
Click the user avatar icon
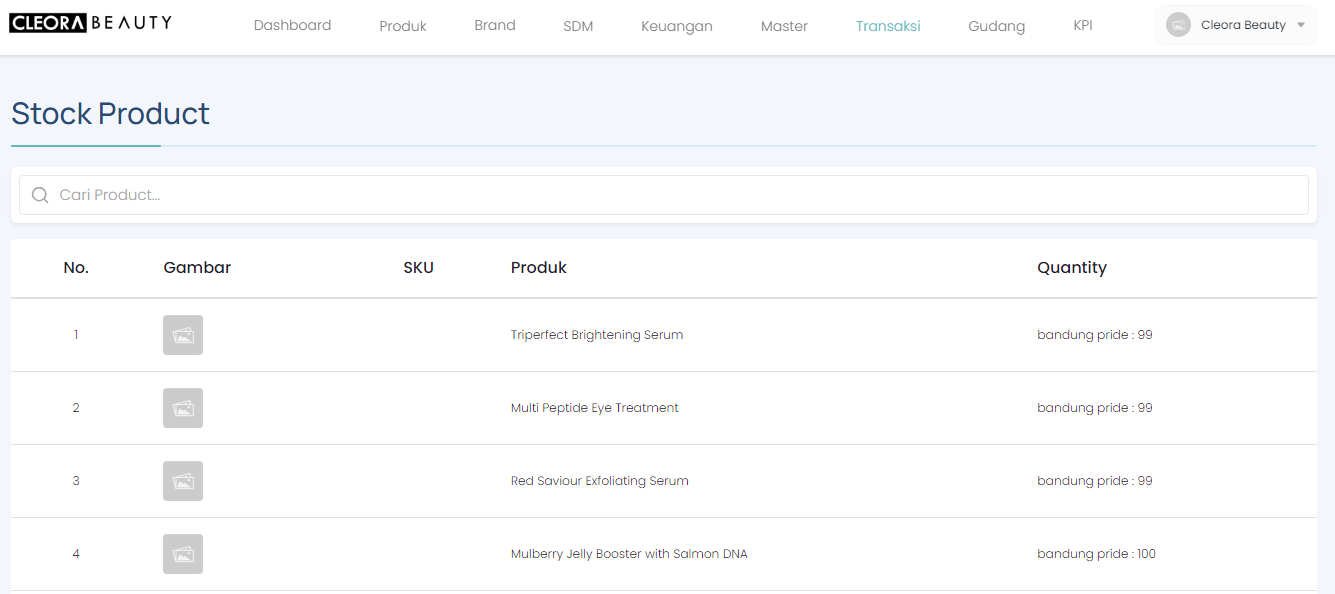point(1178,25)
